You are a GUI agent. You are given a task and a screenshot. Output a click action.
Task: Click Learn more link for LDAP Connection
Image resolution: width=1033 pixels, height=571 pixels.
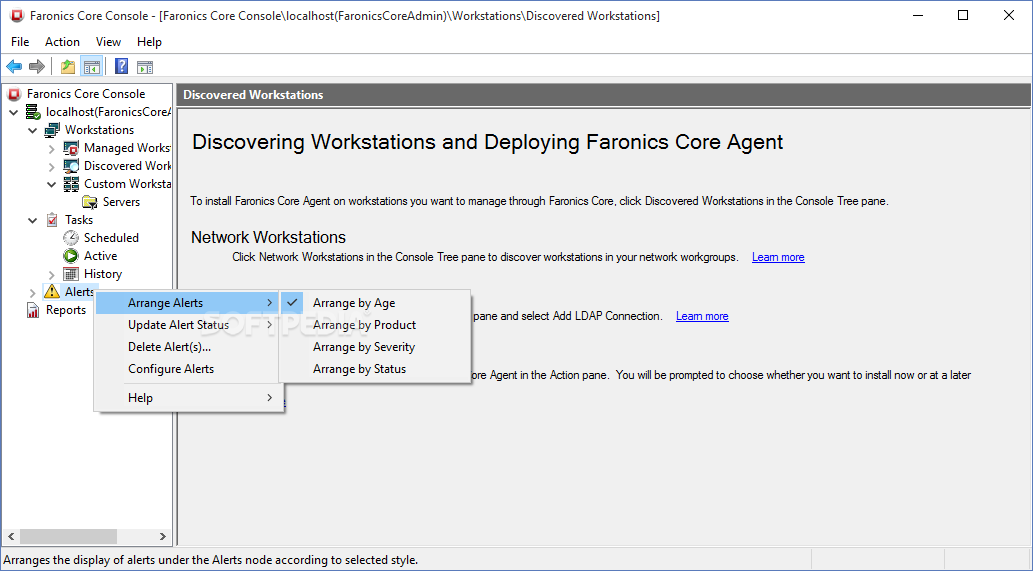click(x=702, y=316)
